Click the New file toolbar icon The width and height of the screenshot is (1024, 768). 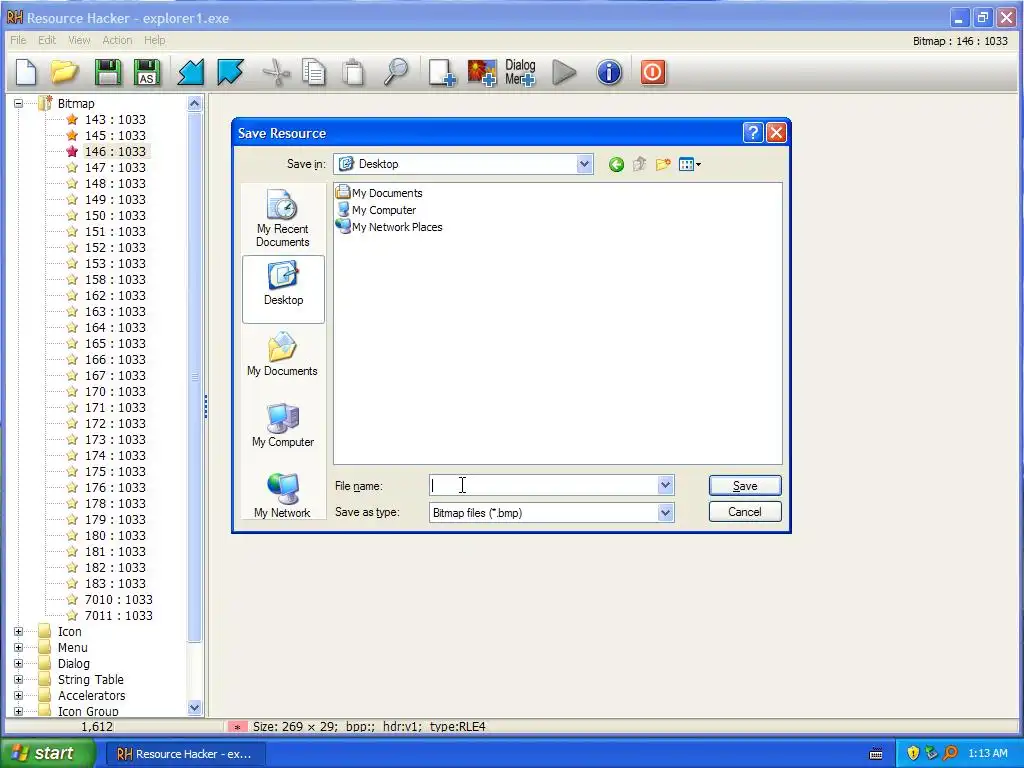[26, 72]
